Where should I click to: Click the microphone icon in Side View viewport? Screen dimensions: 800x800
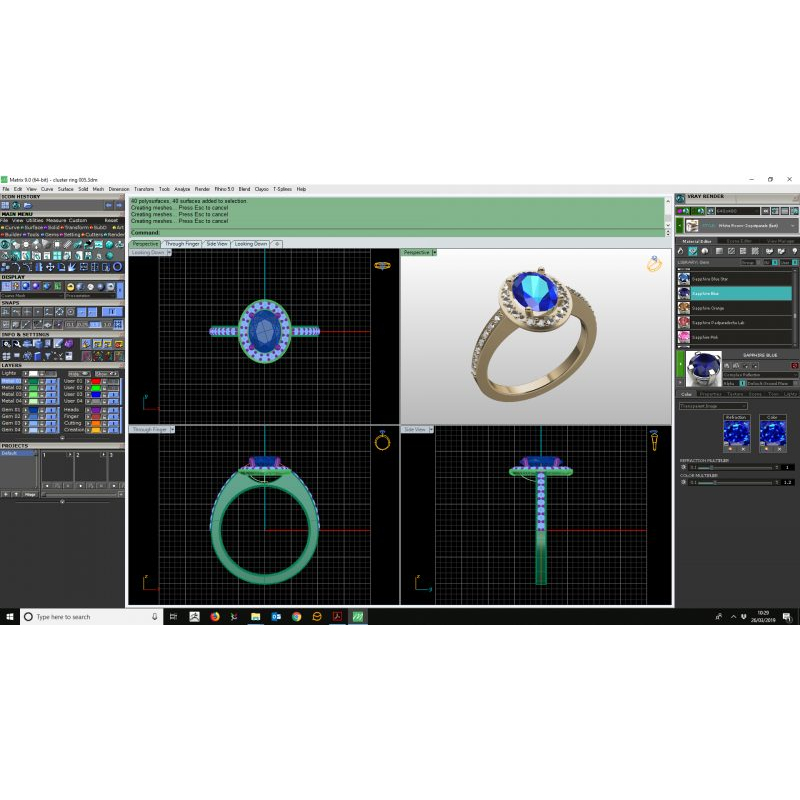click(653, 441)
